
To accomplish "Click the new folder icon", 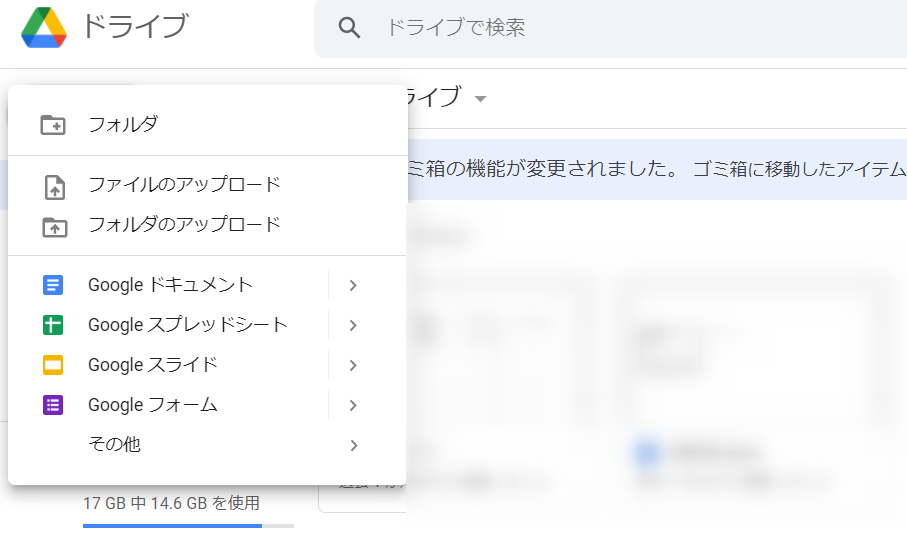I will (x=53, y=125).
